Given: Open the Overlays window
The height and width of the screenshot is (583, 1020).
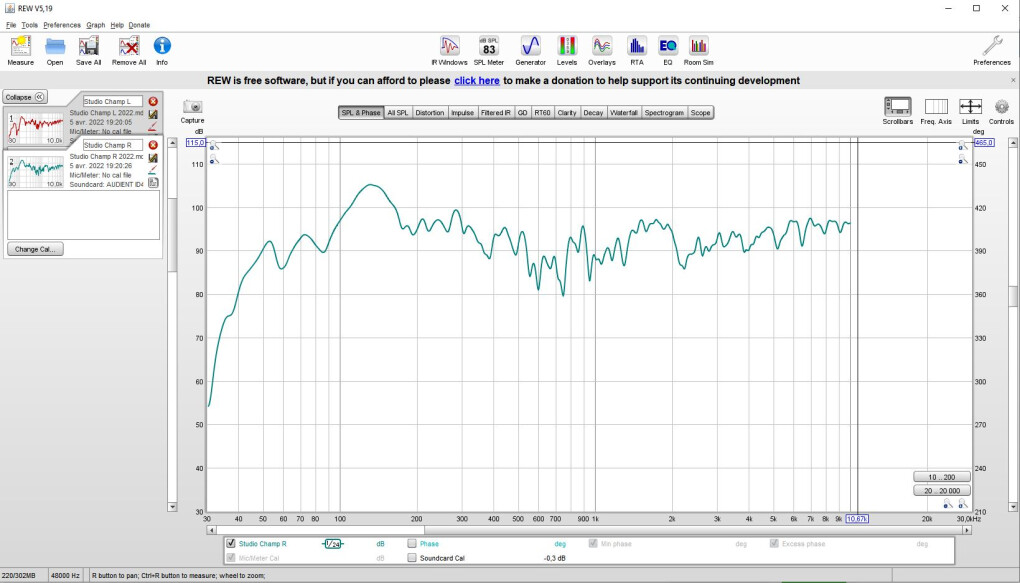Looking at the screenshot, I should coord(602,46).
